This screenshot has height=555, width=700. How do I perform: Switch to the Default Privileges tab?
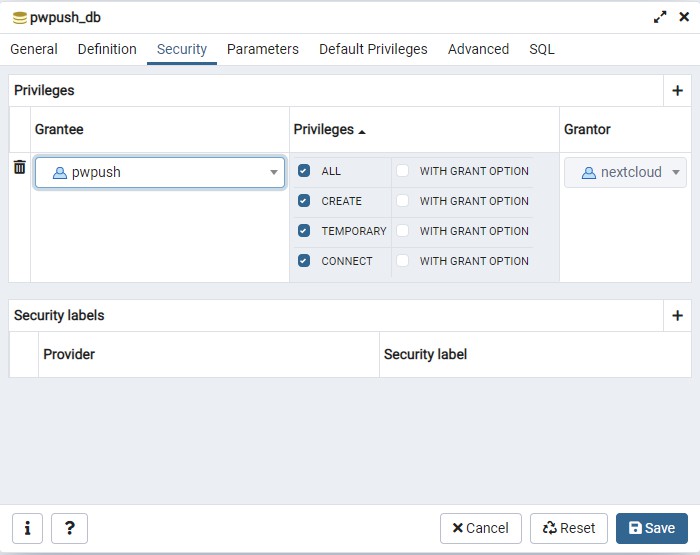click(x=373, y=49)
